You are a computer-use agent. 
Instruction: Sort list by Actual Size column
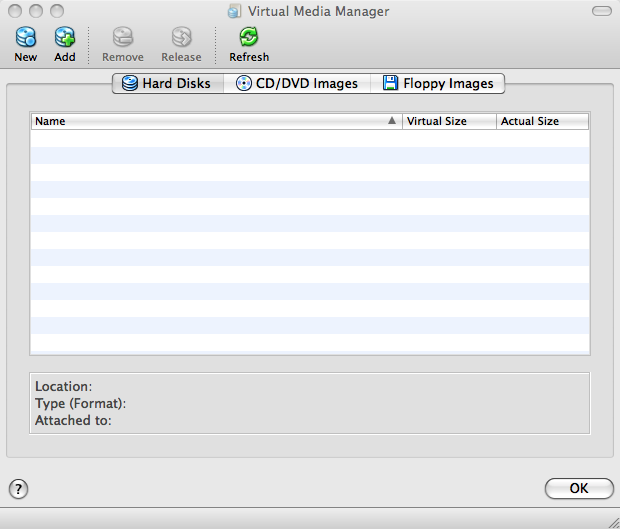541,121
